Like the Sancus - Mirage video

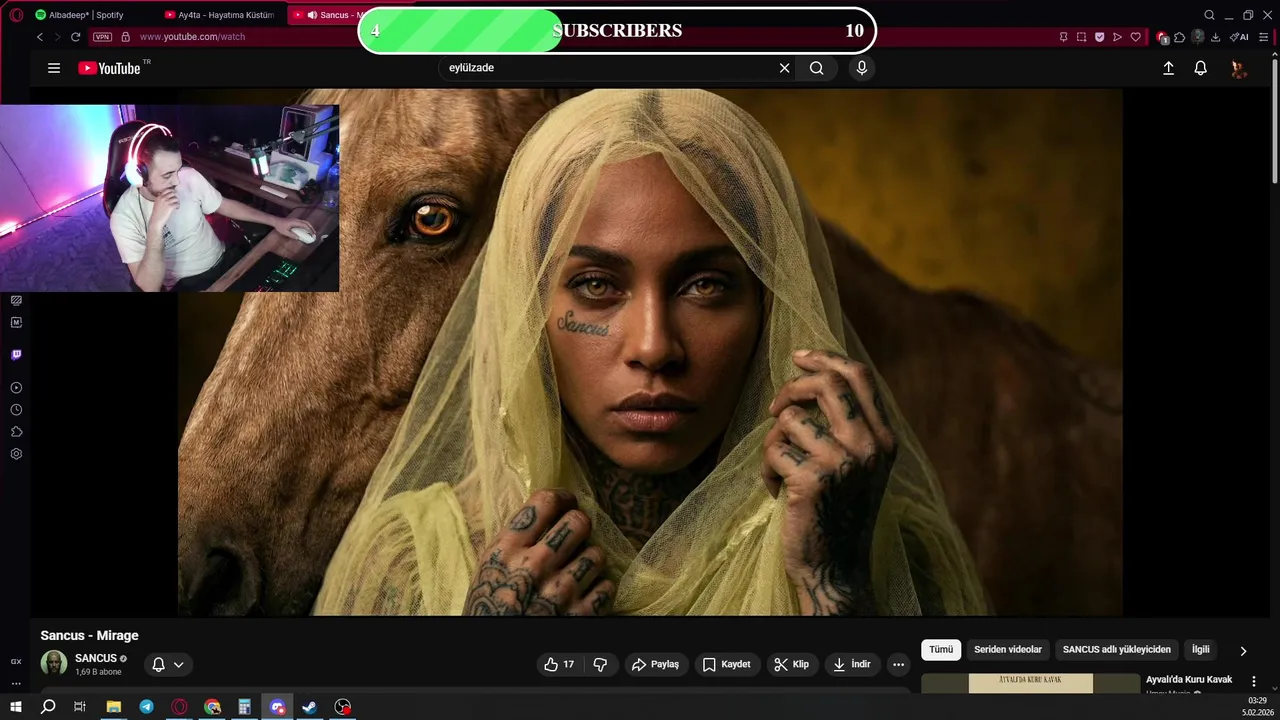coord(559,664)
